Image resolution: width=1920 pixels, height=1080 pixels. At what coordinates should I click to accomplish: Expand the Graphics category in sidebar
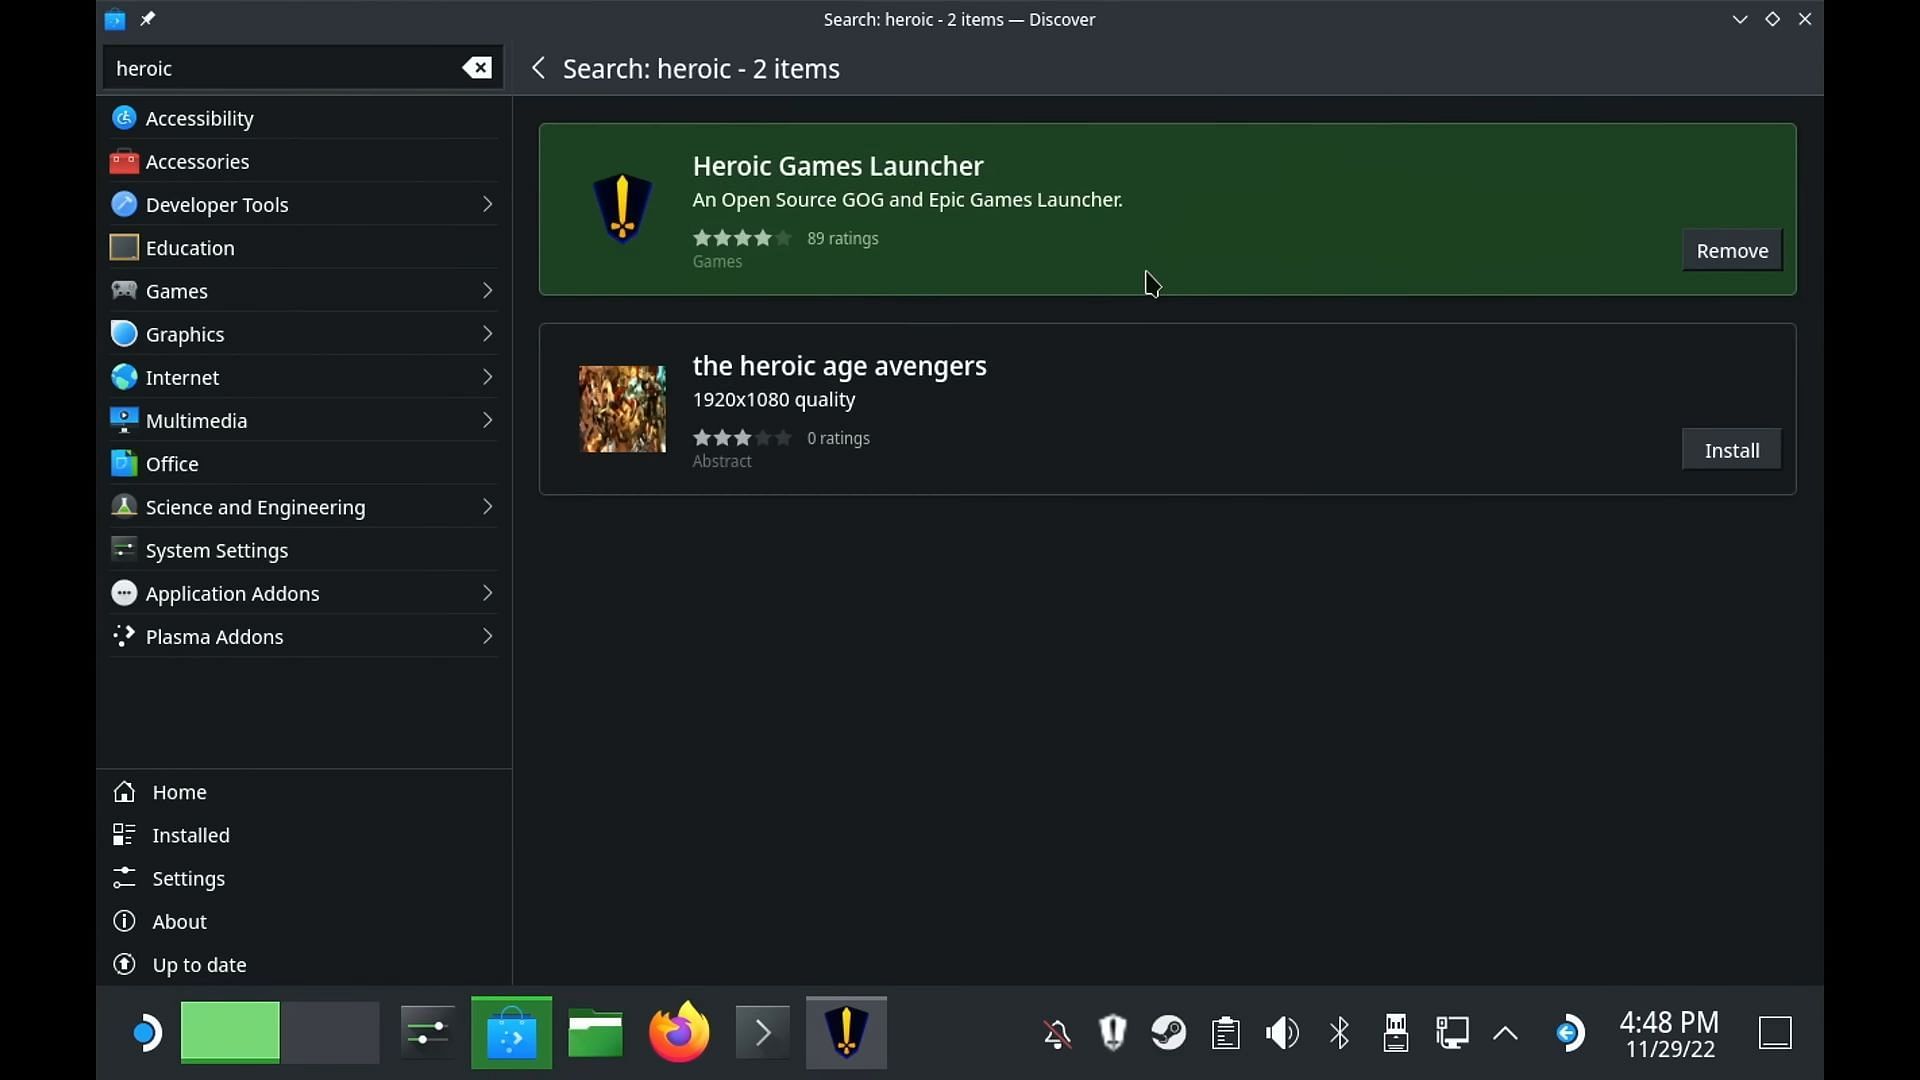[485, 334]
